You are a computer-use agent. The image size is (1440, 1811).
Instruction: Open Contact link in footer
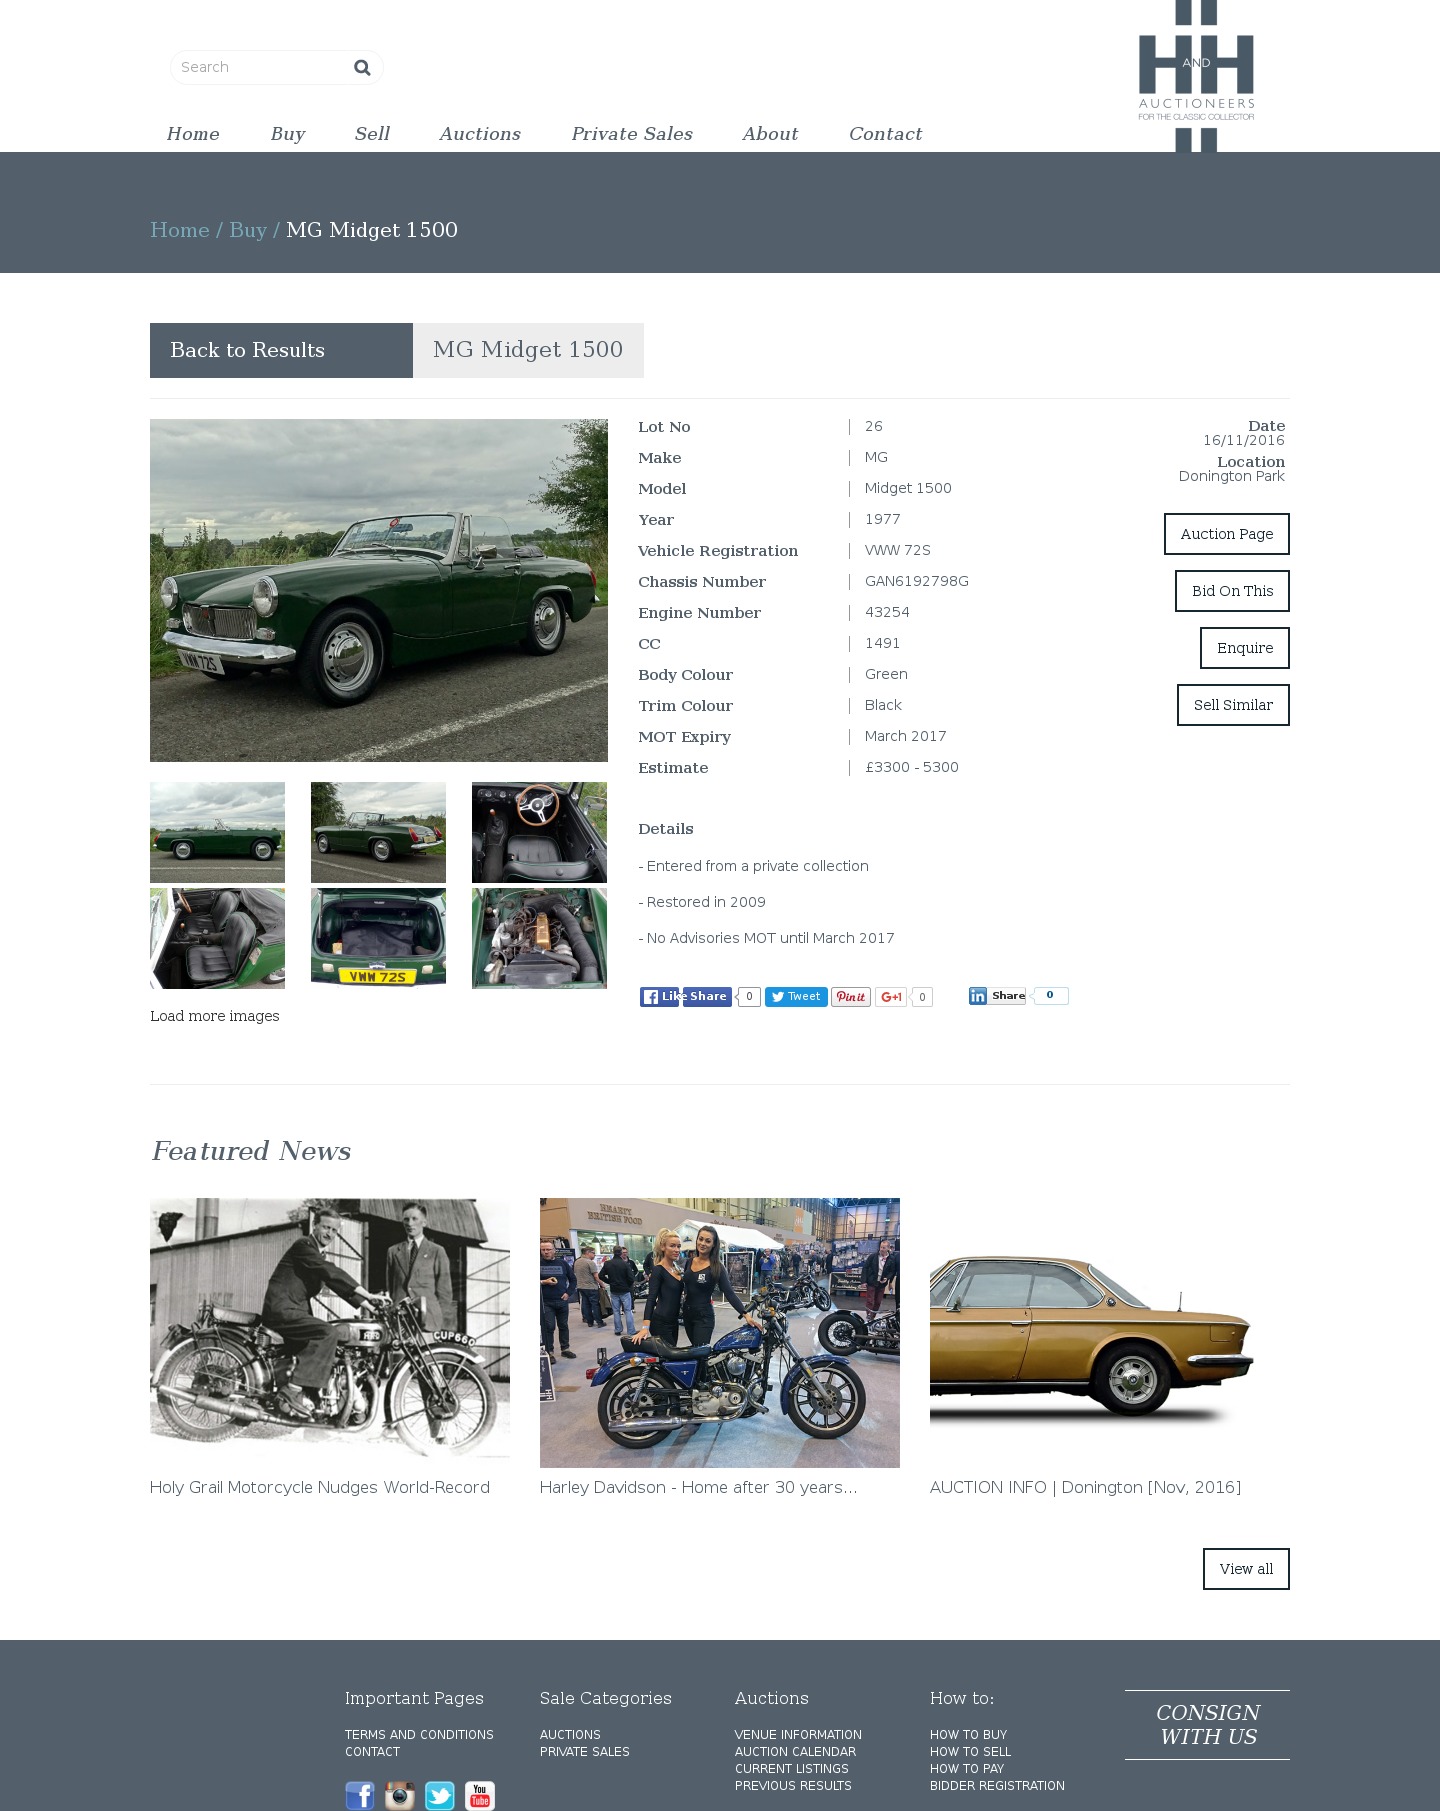tap(372, 1752)
